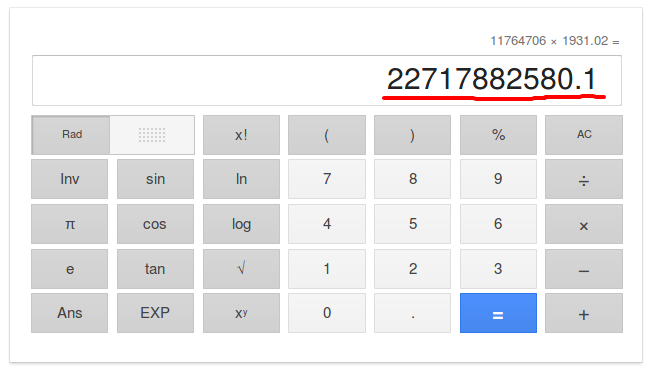Click the percent button
The height and width of the screenshot is (367, 653).
tap(498, 135)
